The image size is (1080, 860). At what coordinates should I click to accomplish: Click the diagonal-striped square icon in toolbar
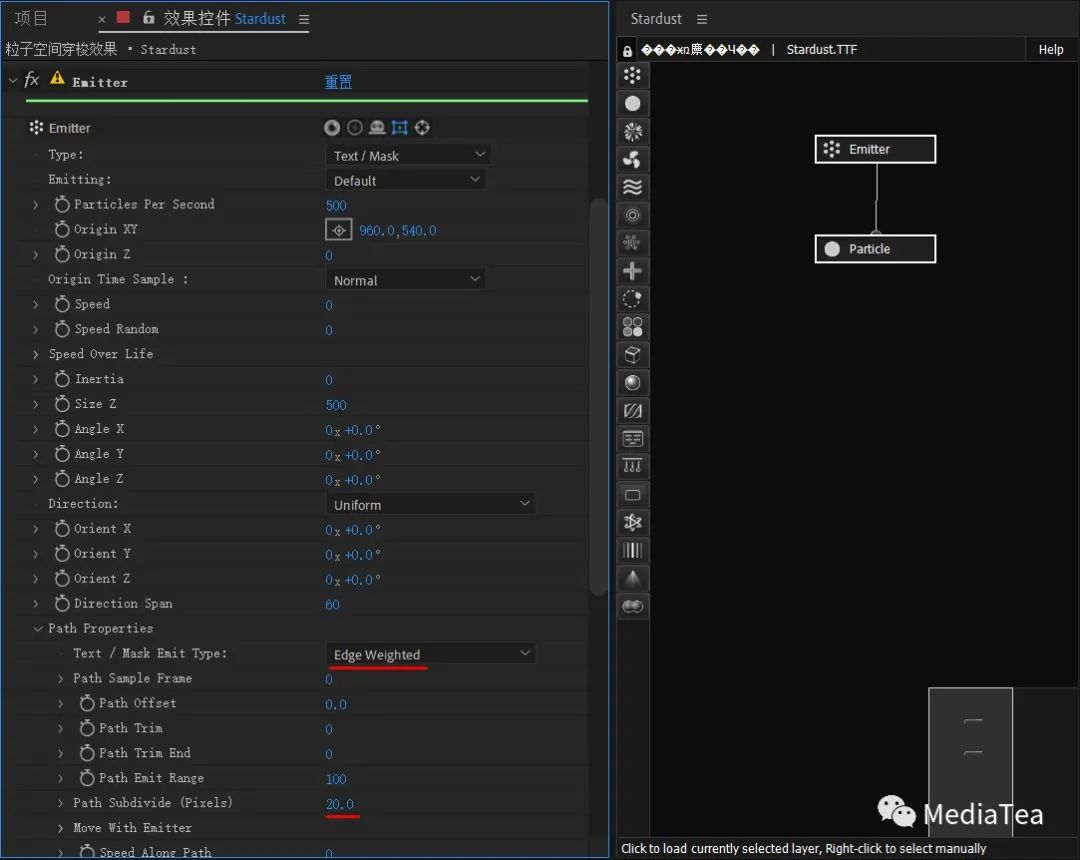pos(632,411)
